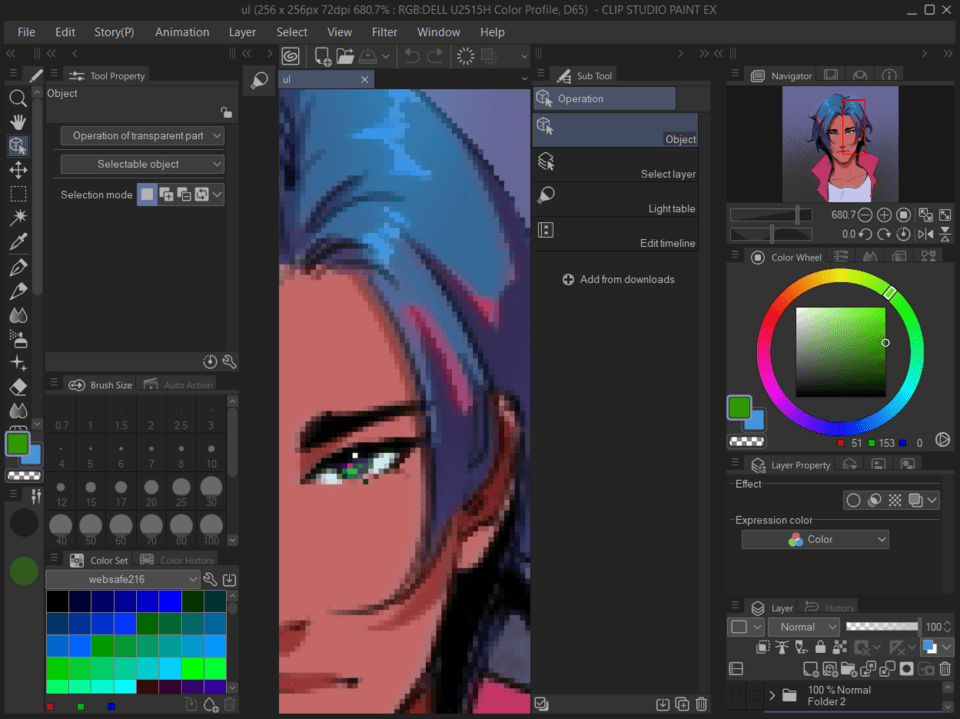Pick the Auto select magic wand tool
The height and width of the screenshot is (719, 960).
[x=18, y=218]
